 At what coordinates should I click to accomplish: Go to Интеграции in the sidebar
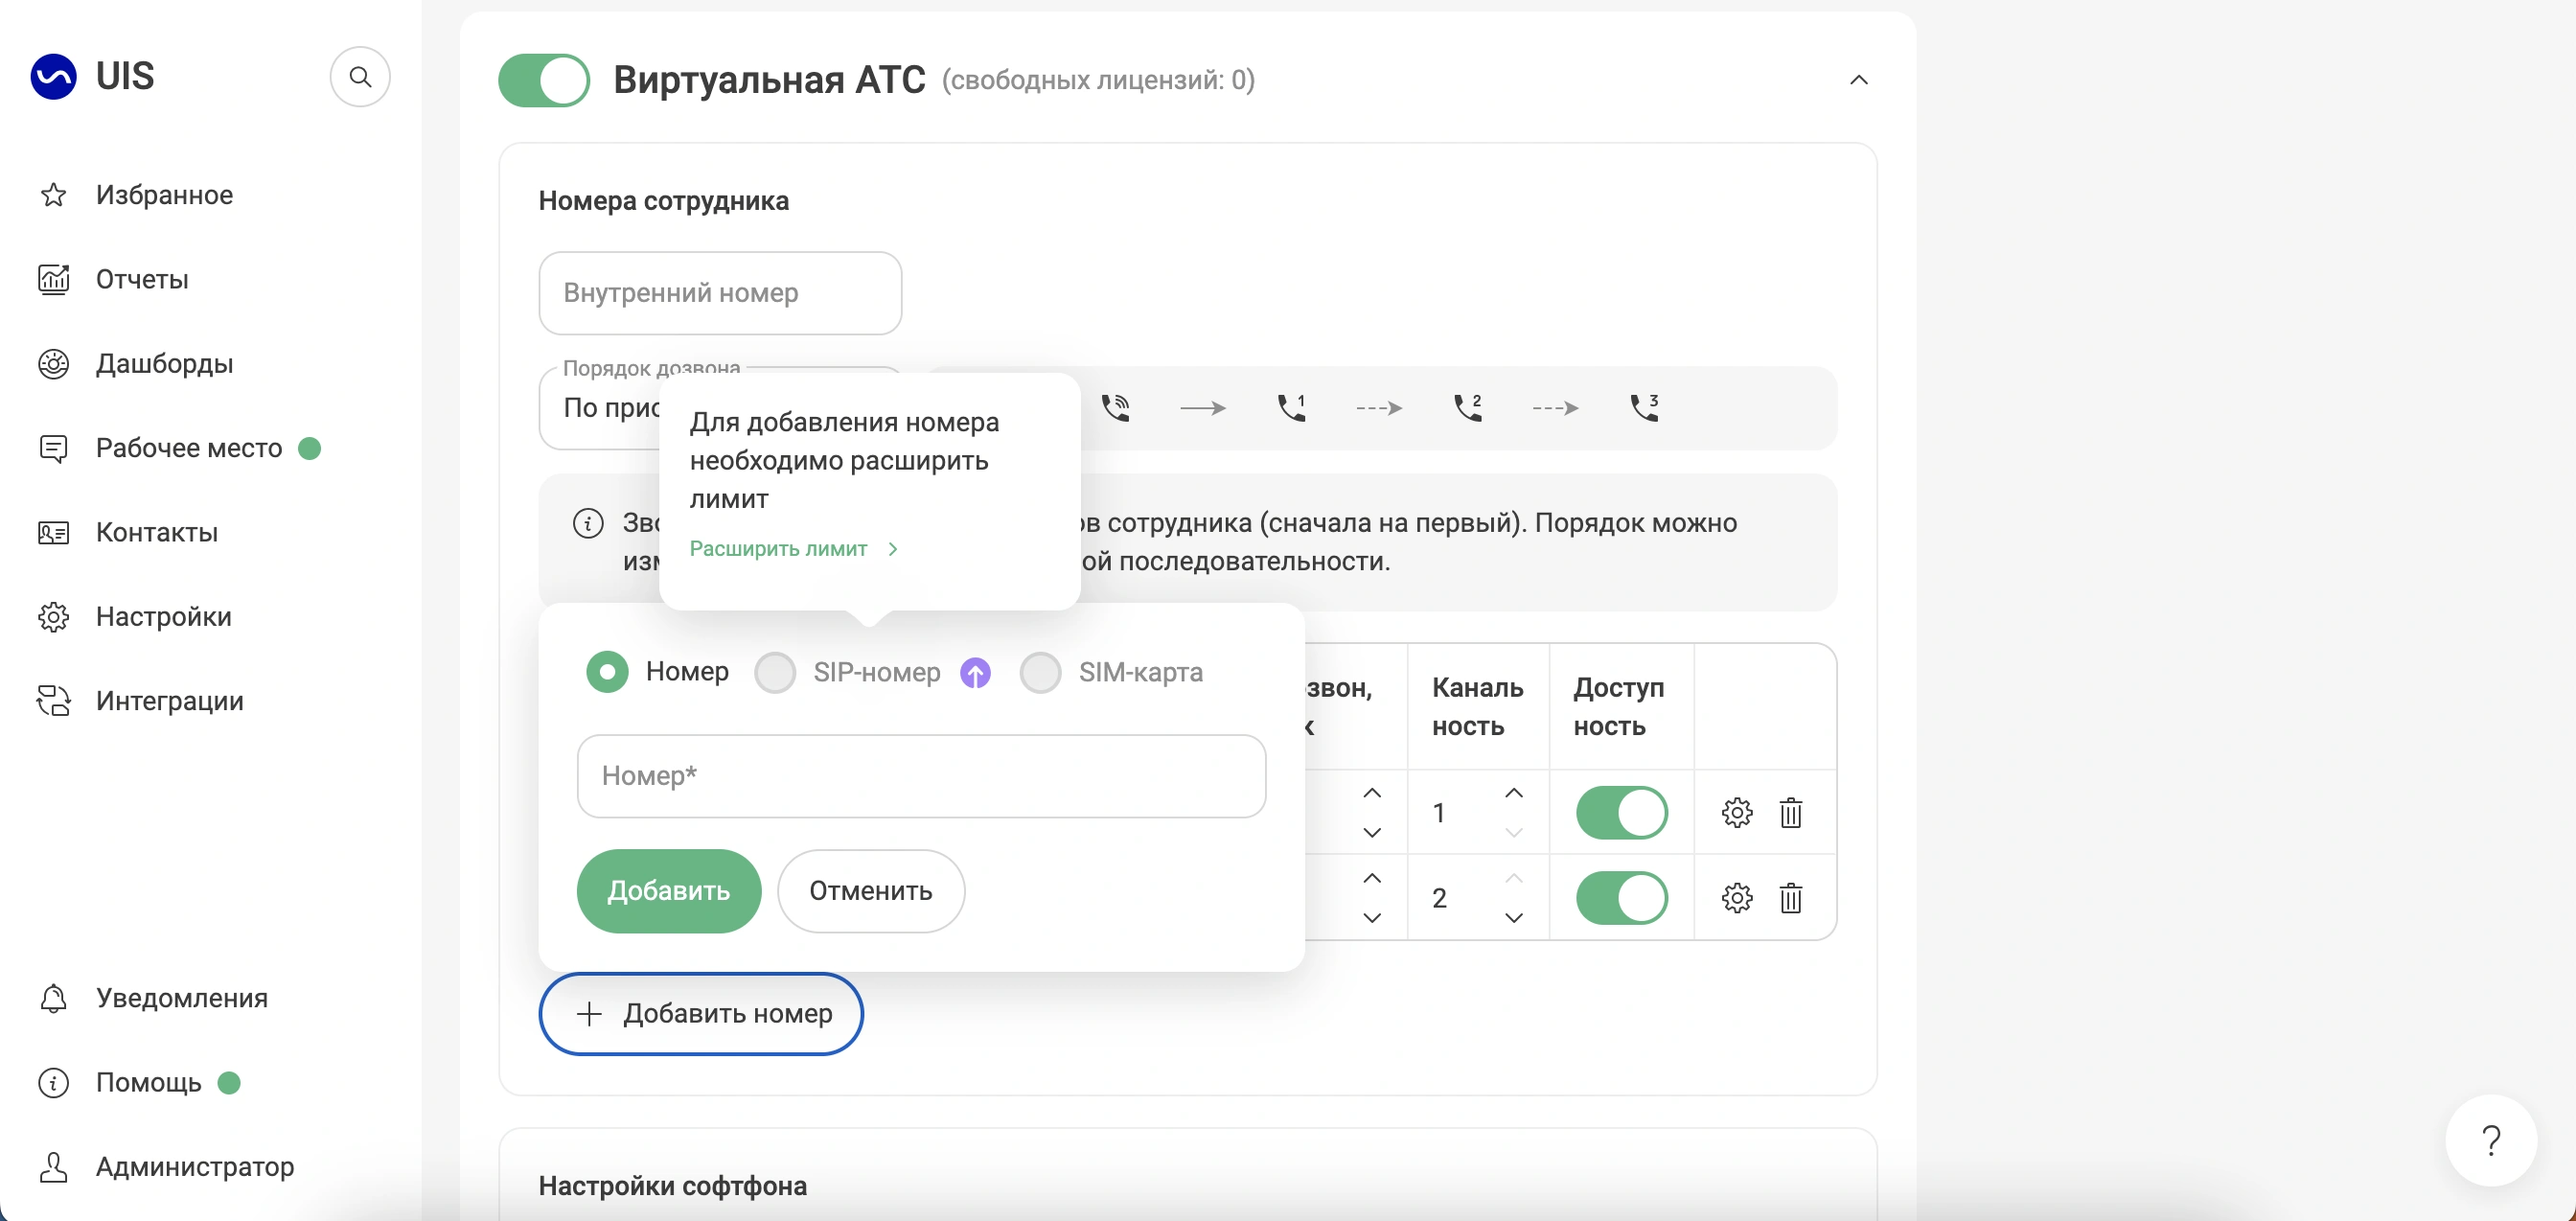click(x=169, y=701)
